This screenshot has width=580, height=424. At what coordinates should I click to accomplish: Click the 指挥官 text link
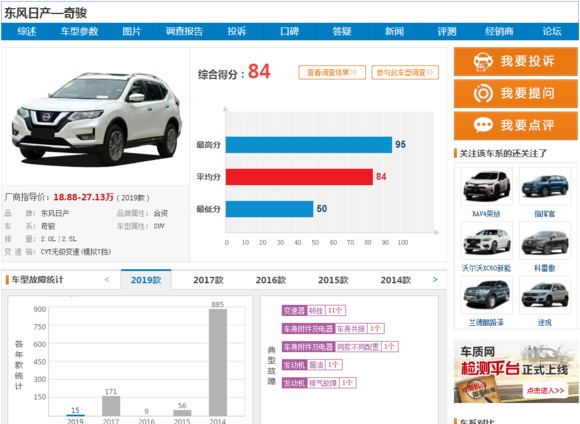pos(544,214)
